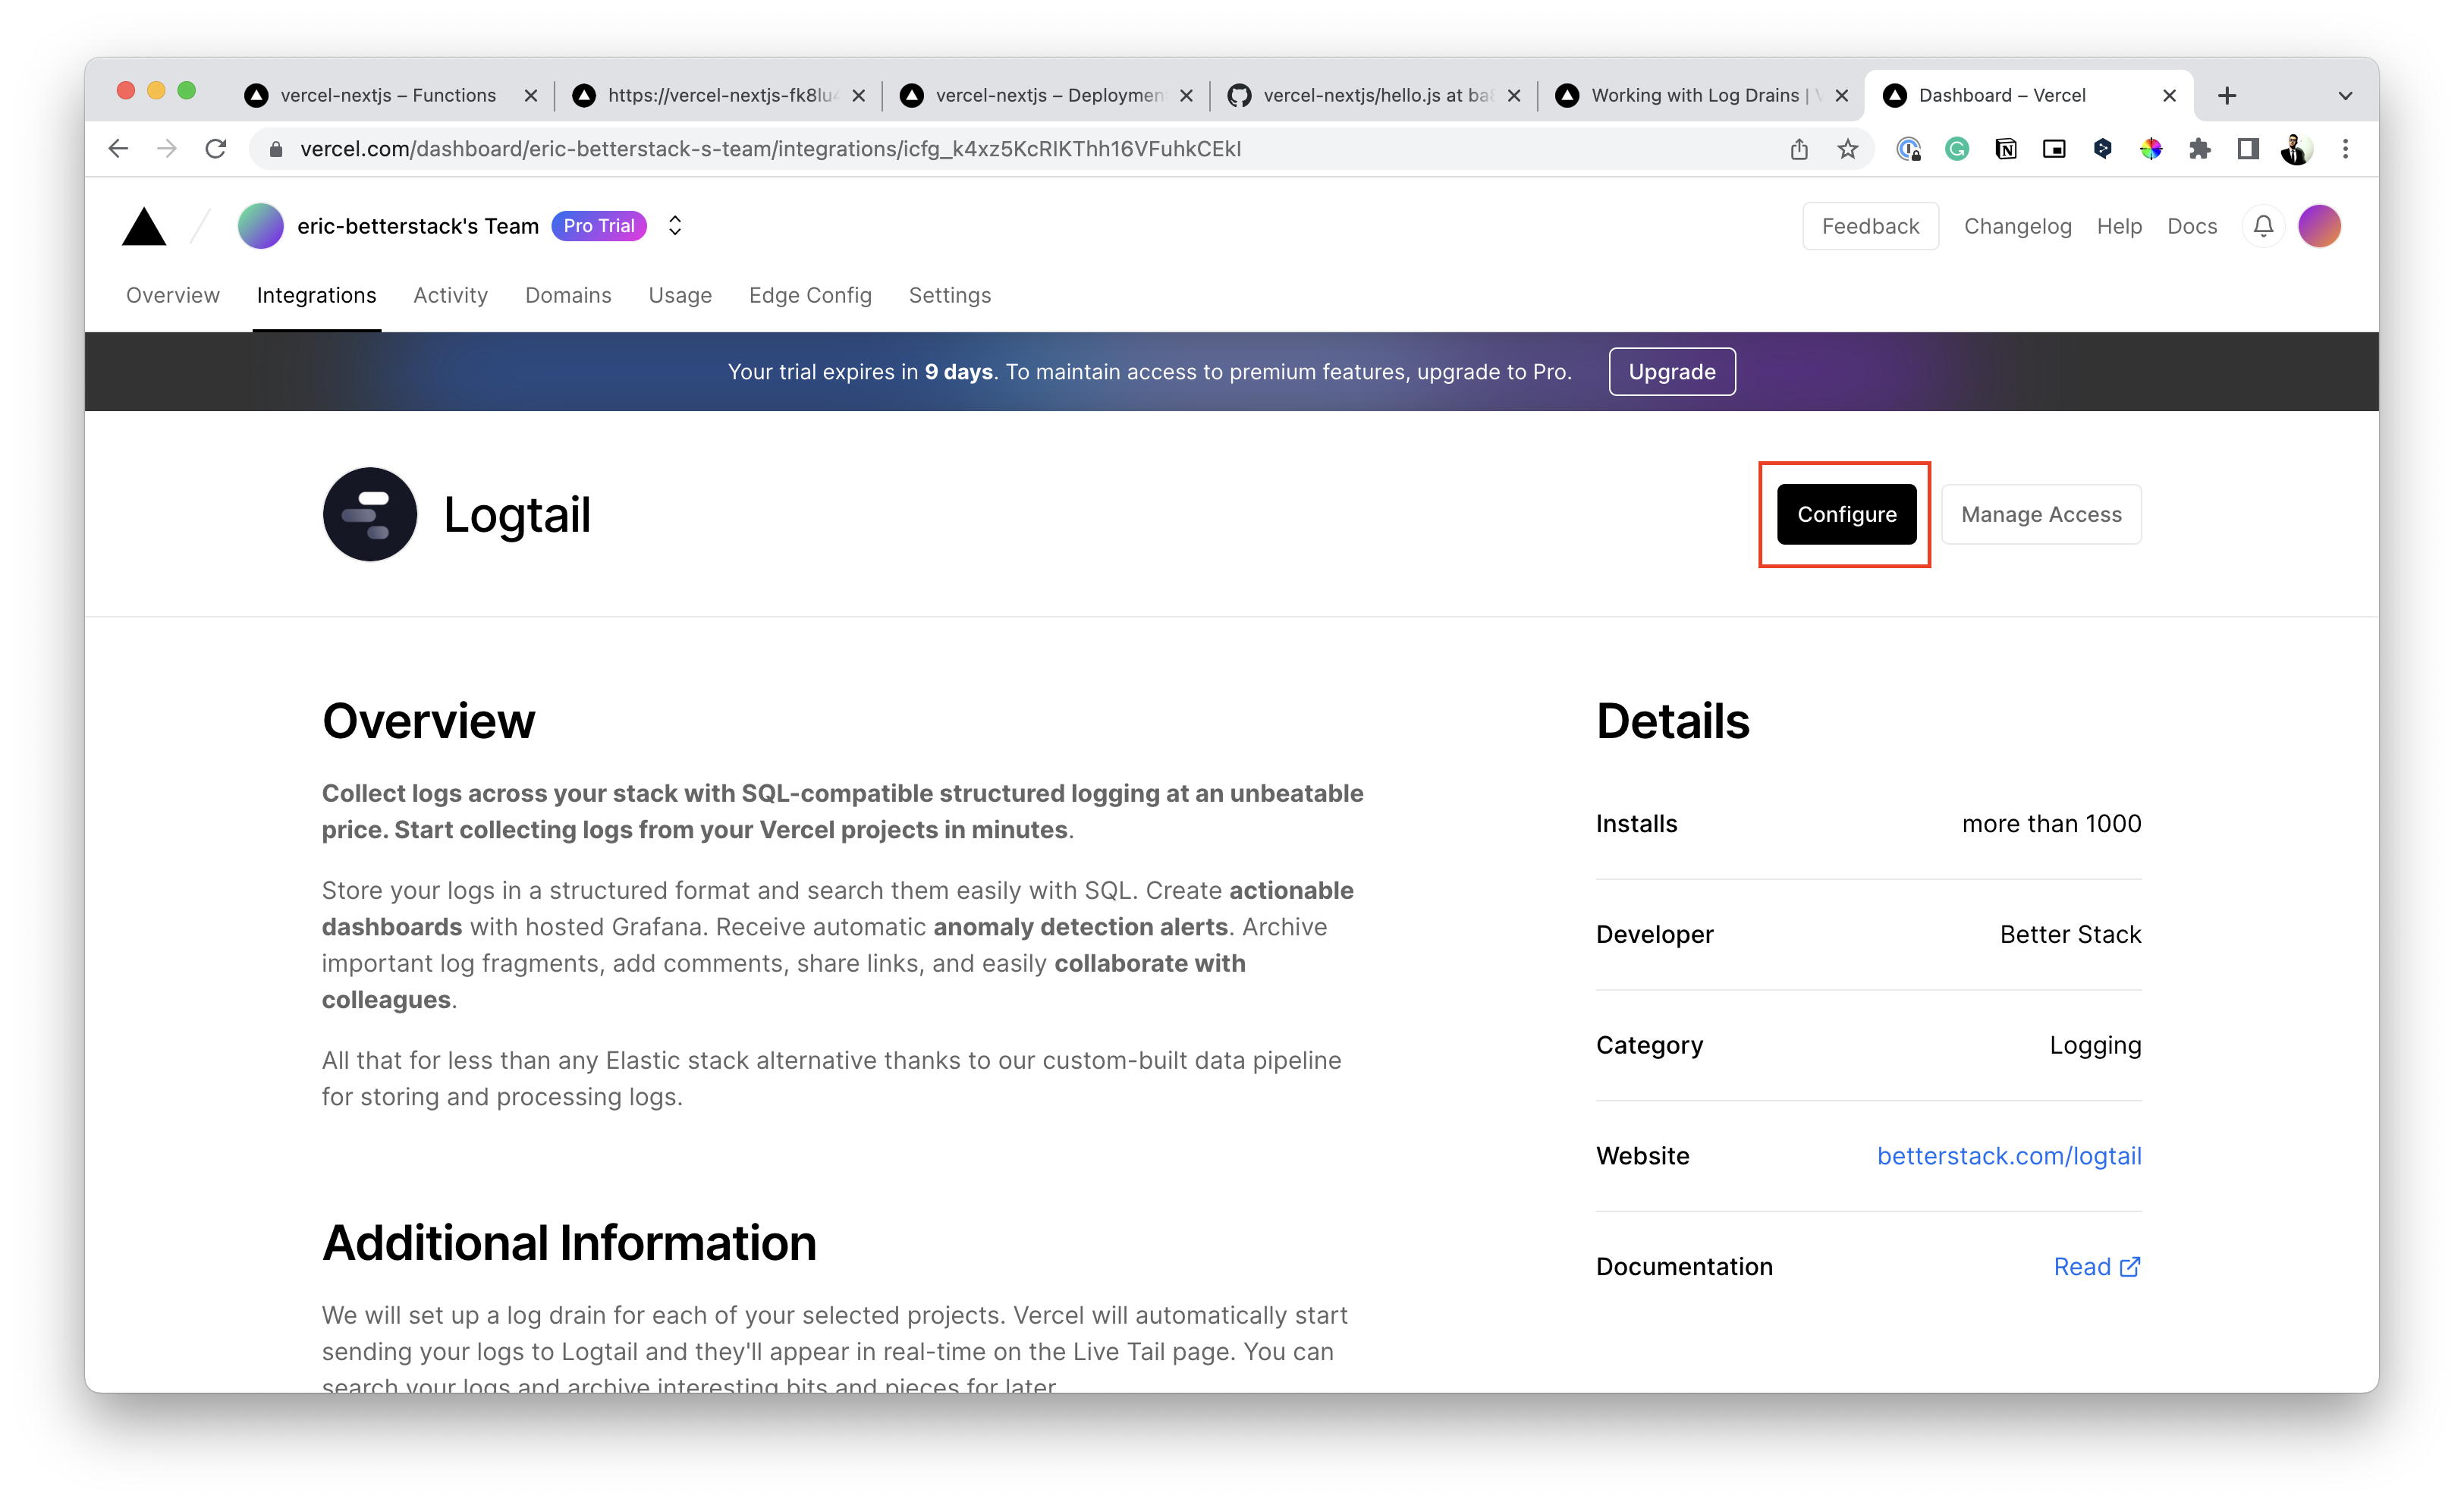Expand the team switcher chevrons
This screenshot has height=1505, width=2464.
(x=675, y=226)
